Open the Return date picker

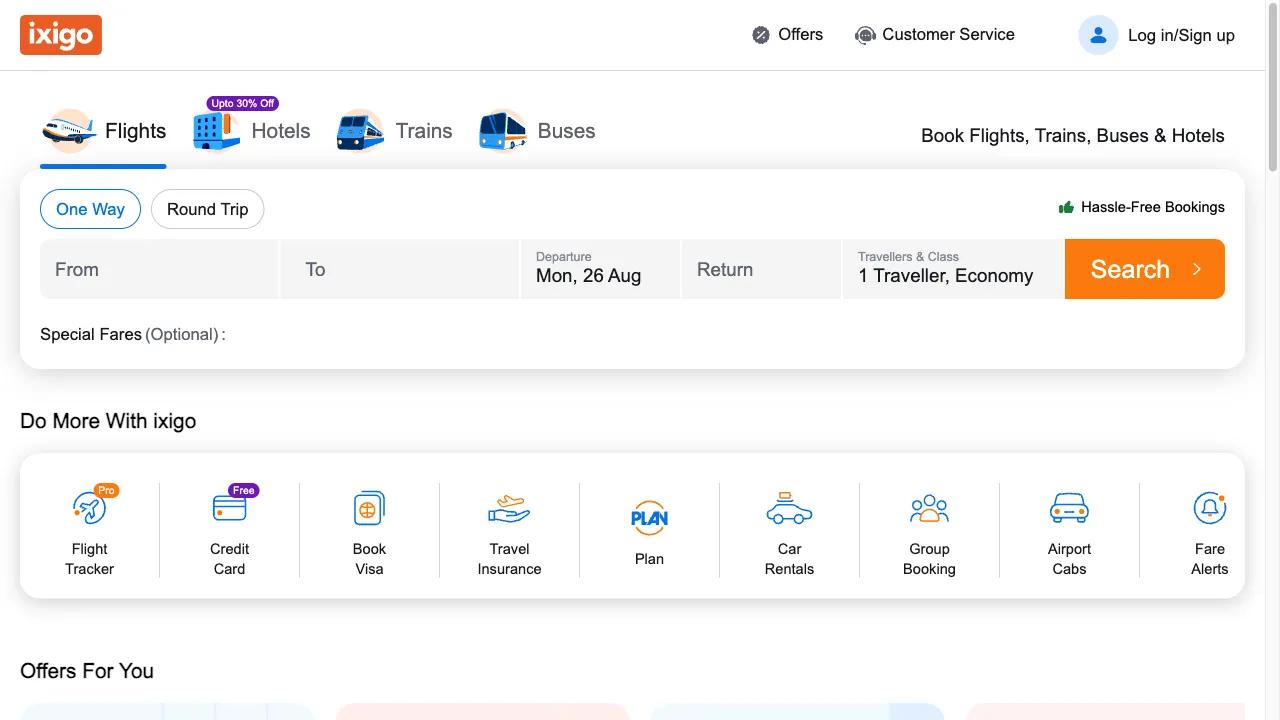coord(761,269)
